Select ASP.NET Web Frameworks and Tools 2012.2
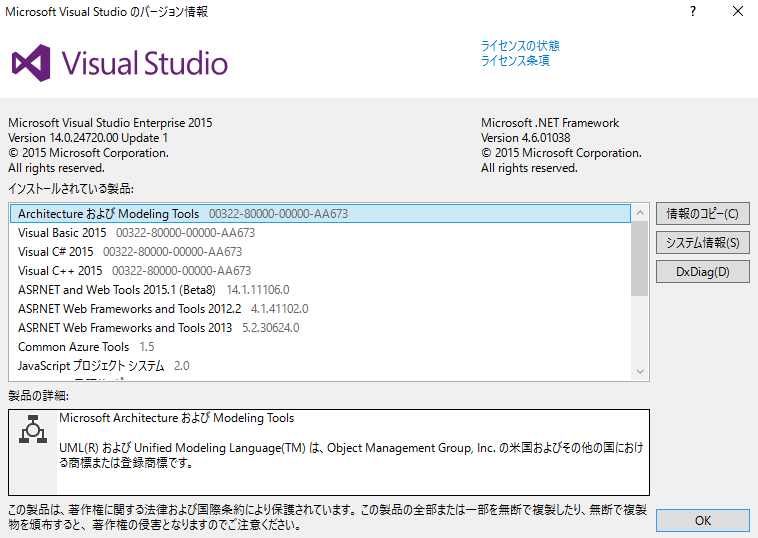Viewport: 758px width, 538px height. click(x=321, y=309)
